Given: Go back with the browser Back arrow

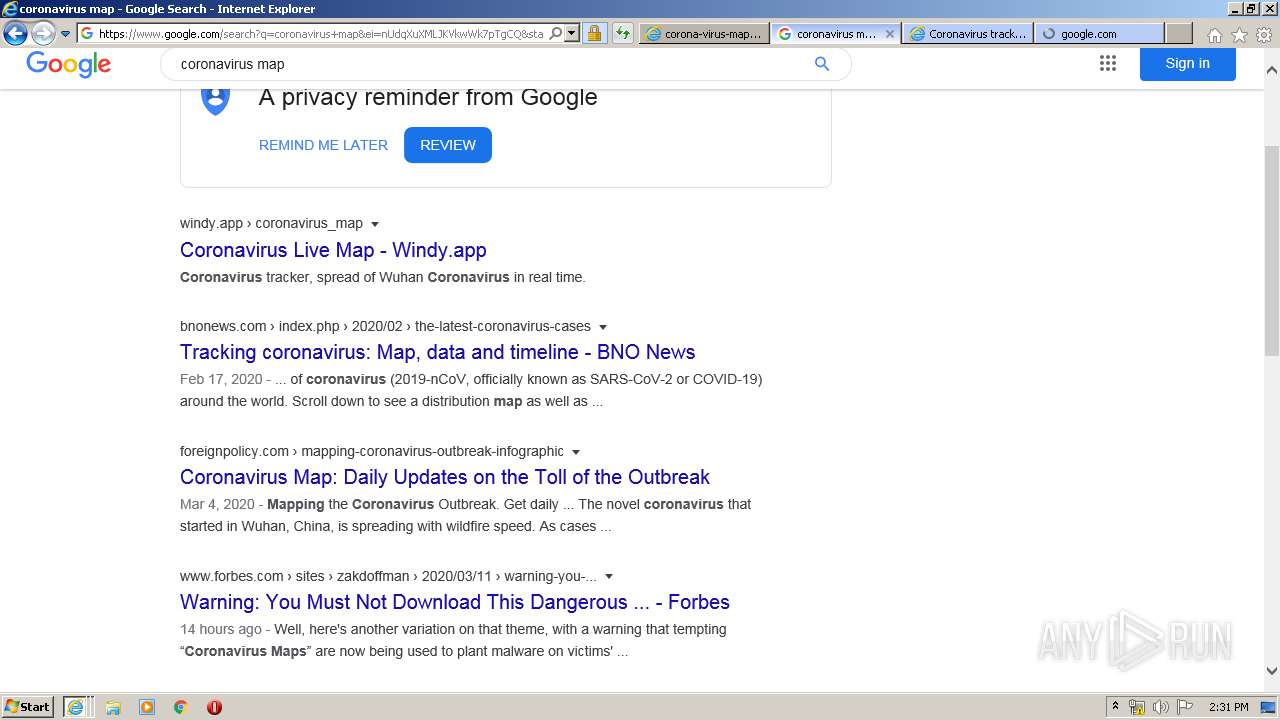Looking at the screenshot, I should pyautogui.click(x=15, y=33).
